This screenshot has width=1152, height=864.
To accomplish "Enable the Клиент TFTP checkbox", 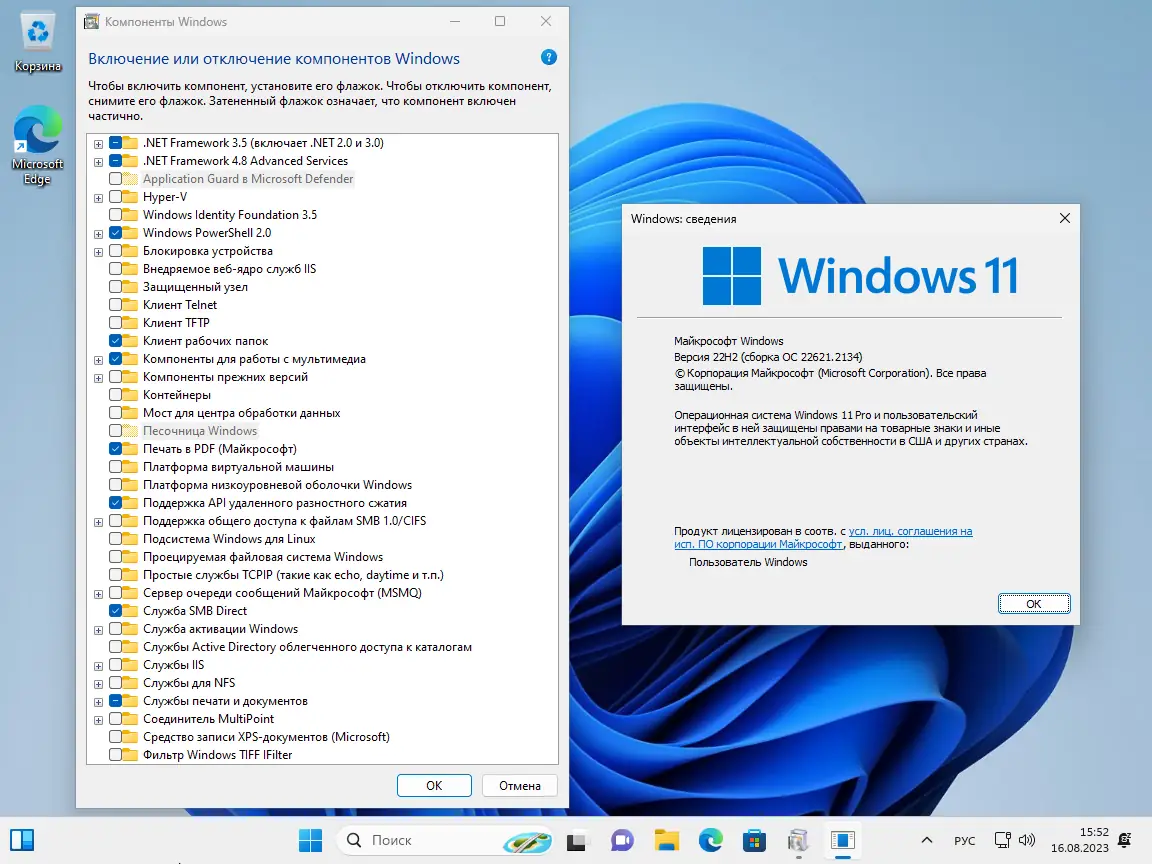I will click(115, 323).
